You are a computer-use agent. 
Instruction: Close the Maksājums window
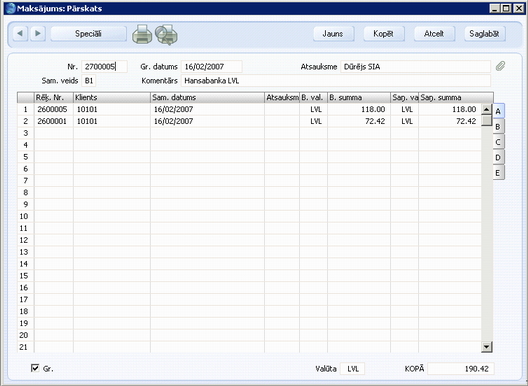pyautogui.click(x=519, y=8)
